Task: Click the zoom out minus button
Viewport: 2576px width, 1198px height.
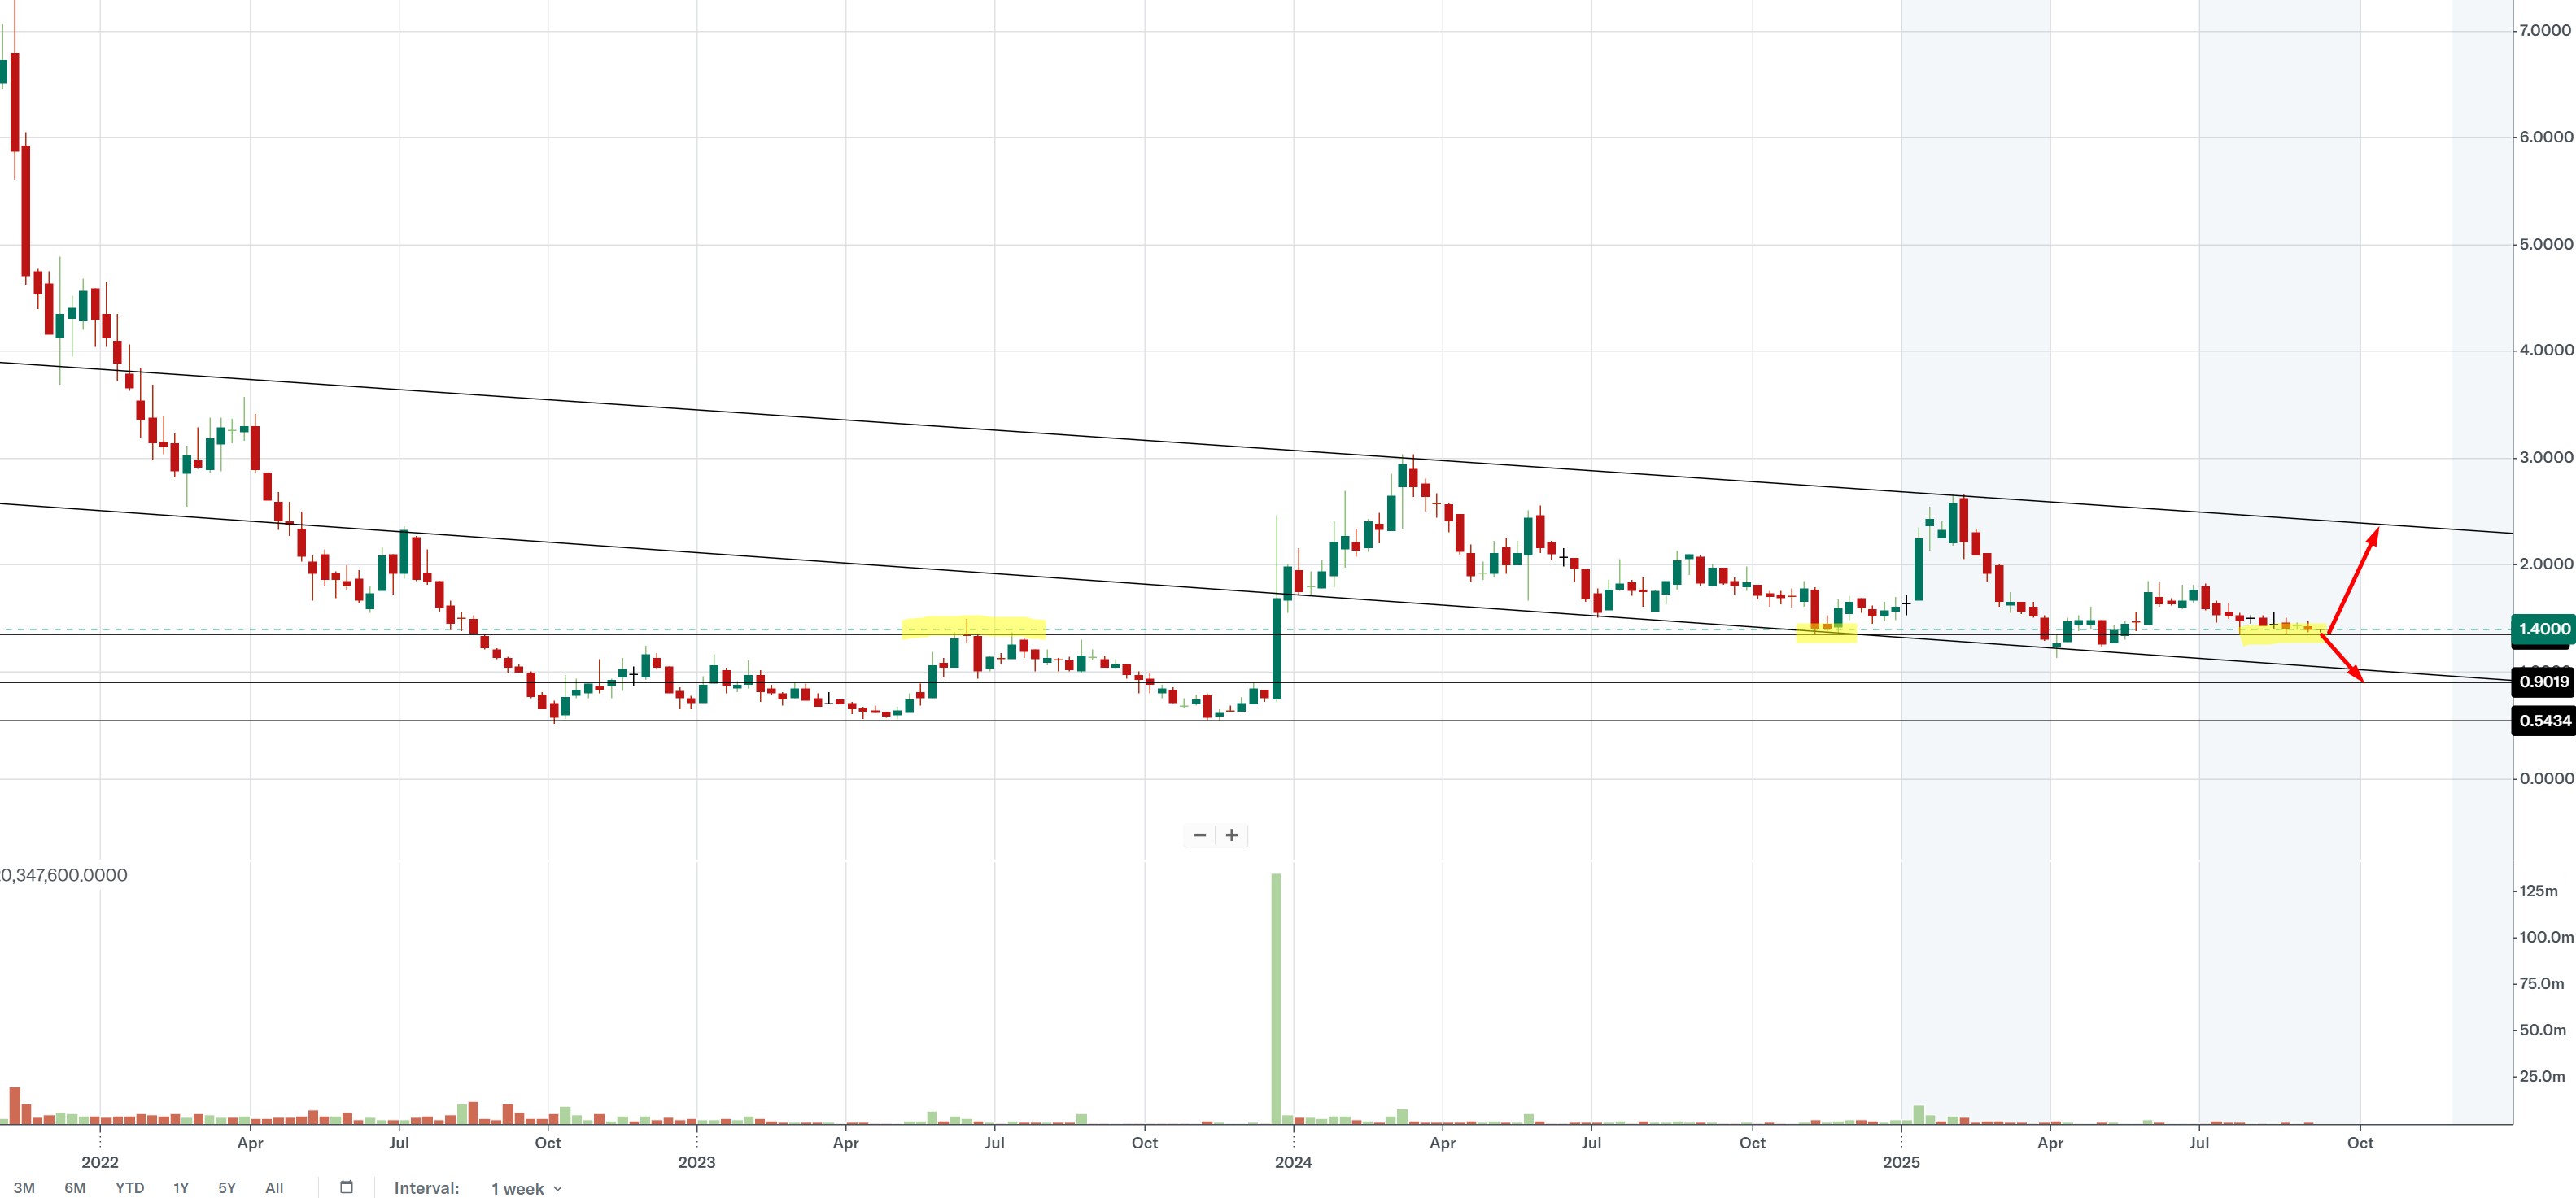Action: tap(1199, 835)
